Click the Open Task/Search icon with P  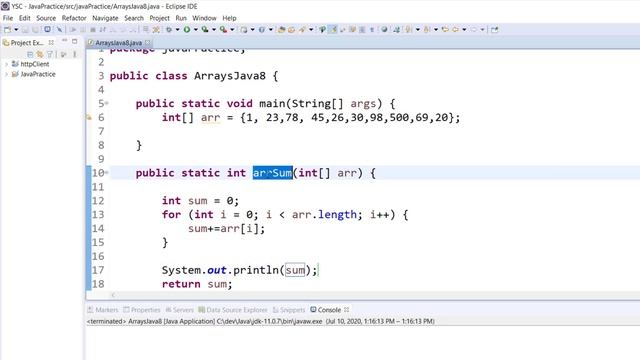pyautogui.click(x=322, y=29)
